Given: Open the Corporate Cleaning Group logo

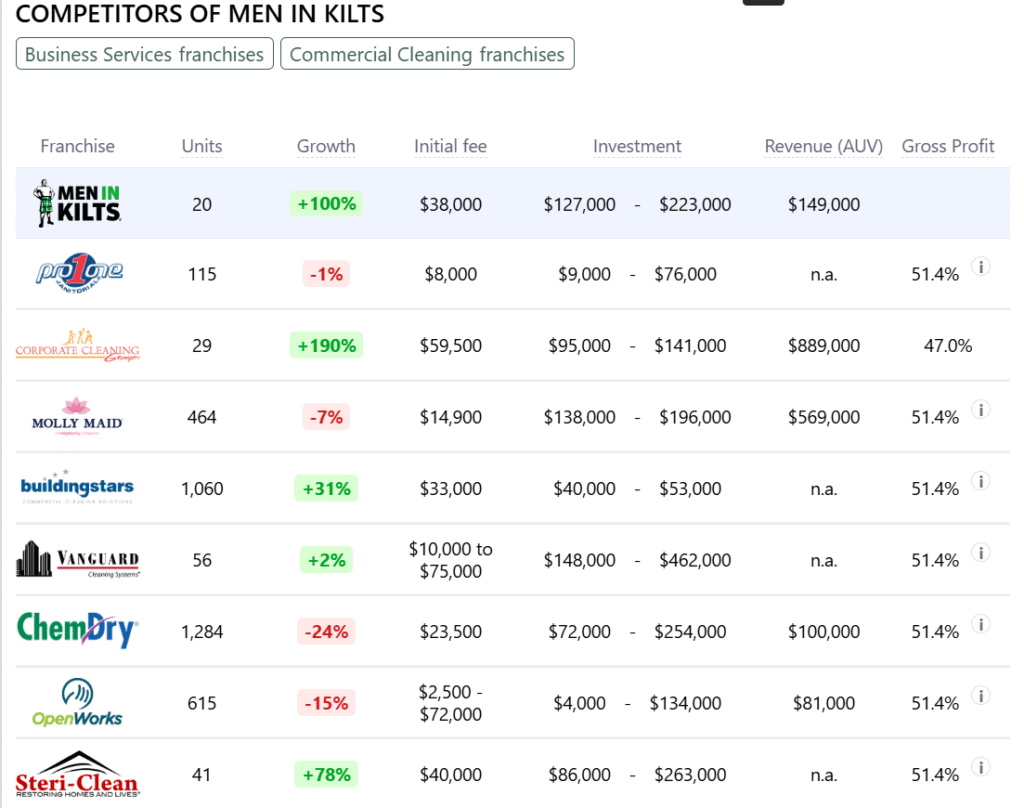Looking at the screenshot, I should [78, 346].
